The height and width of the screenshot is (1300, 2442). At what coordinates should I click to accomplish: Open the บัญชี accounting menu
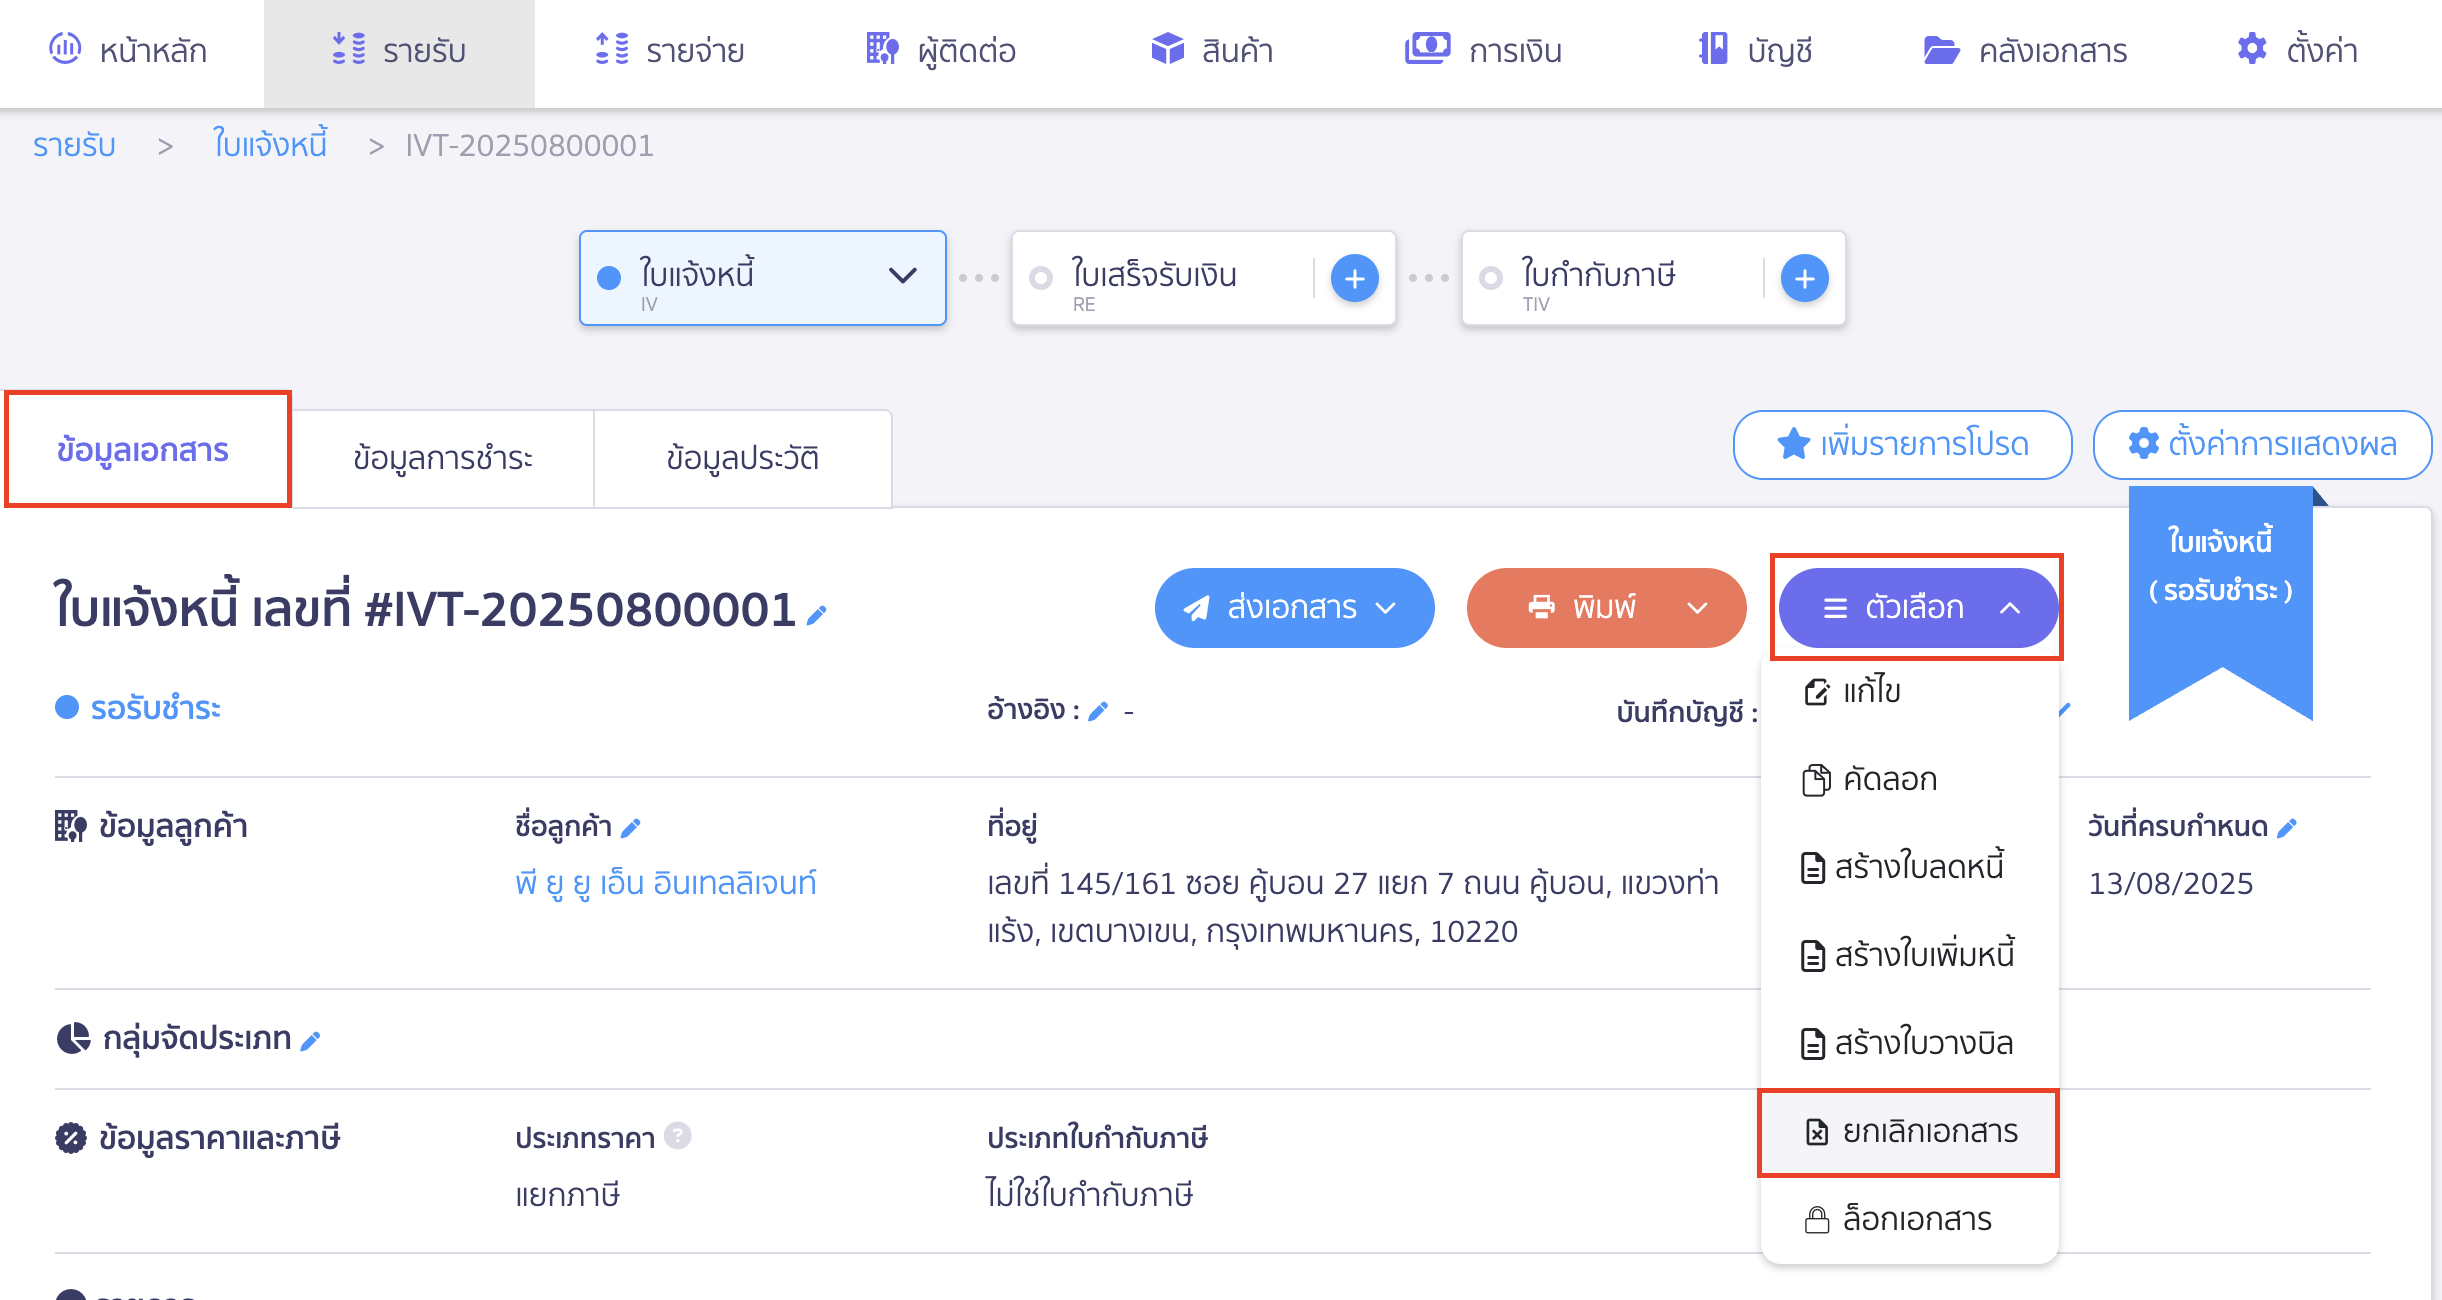[x=1755, y=50]
